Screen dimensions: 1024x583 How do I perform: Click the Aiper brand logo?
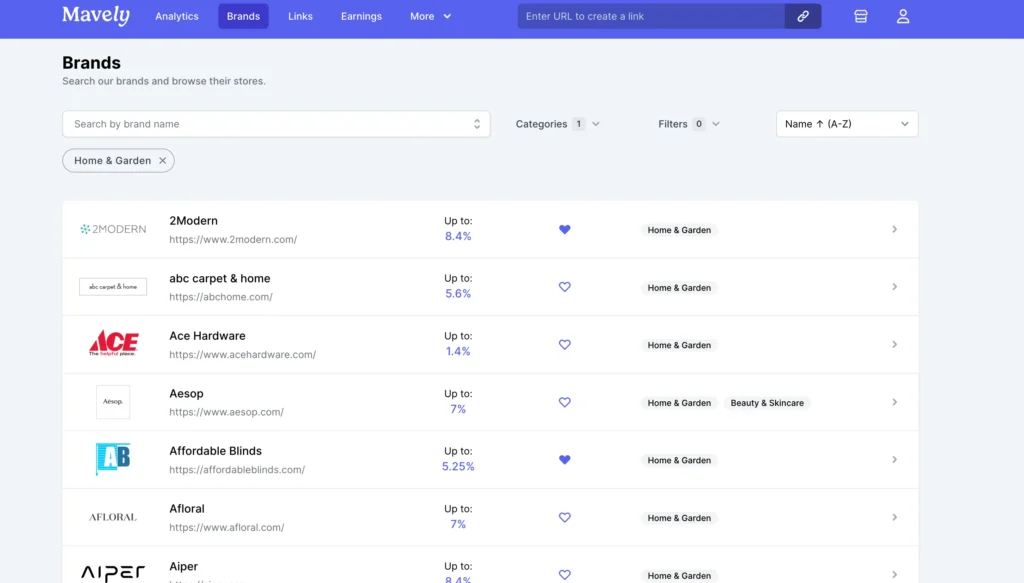(x=113, y=573)
